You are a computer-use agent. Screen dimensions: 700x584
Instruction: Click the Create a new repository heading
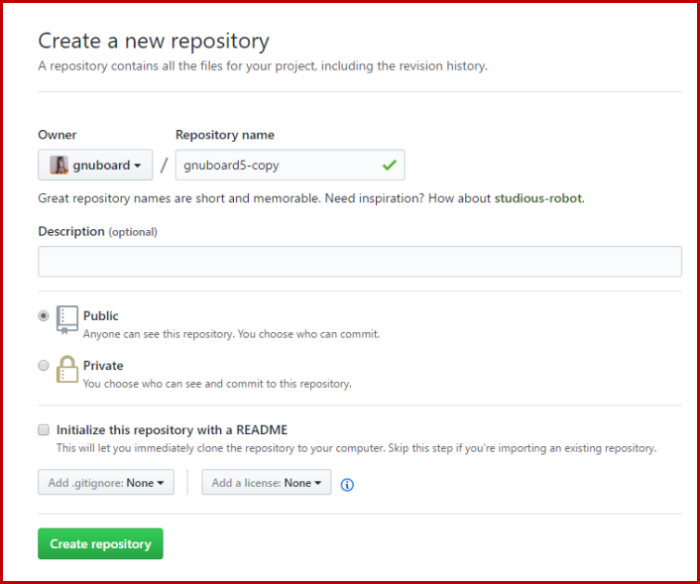(x=154, y=41)
